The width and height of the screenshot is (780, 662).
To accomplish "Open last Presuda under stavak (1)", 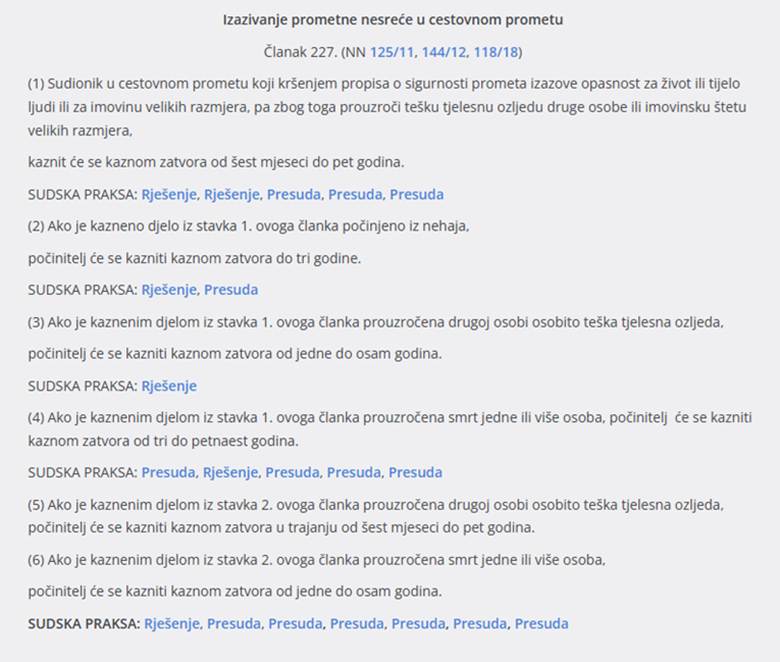I will tap(416, 194).
